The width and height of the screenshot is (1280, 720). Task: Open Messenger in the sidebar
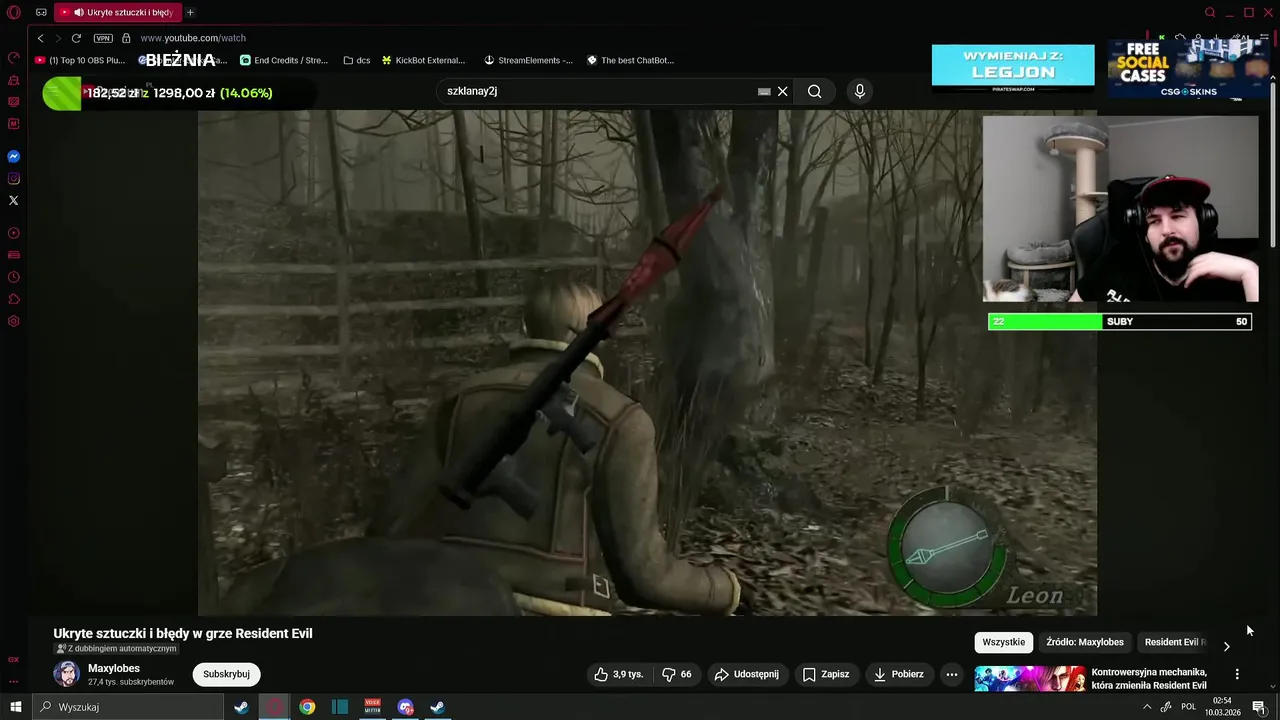(x=13, y=157)
